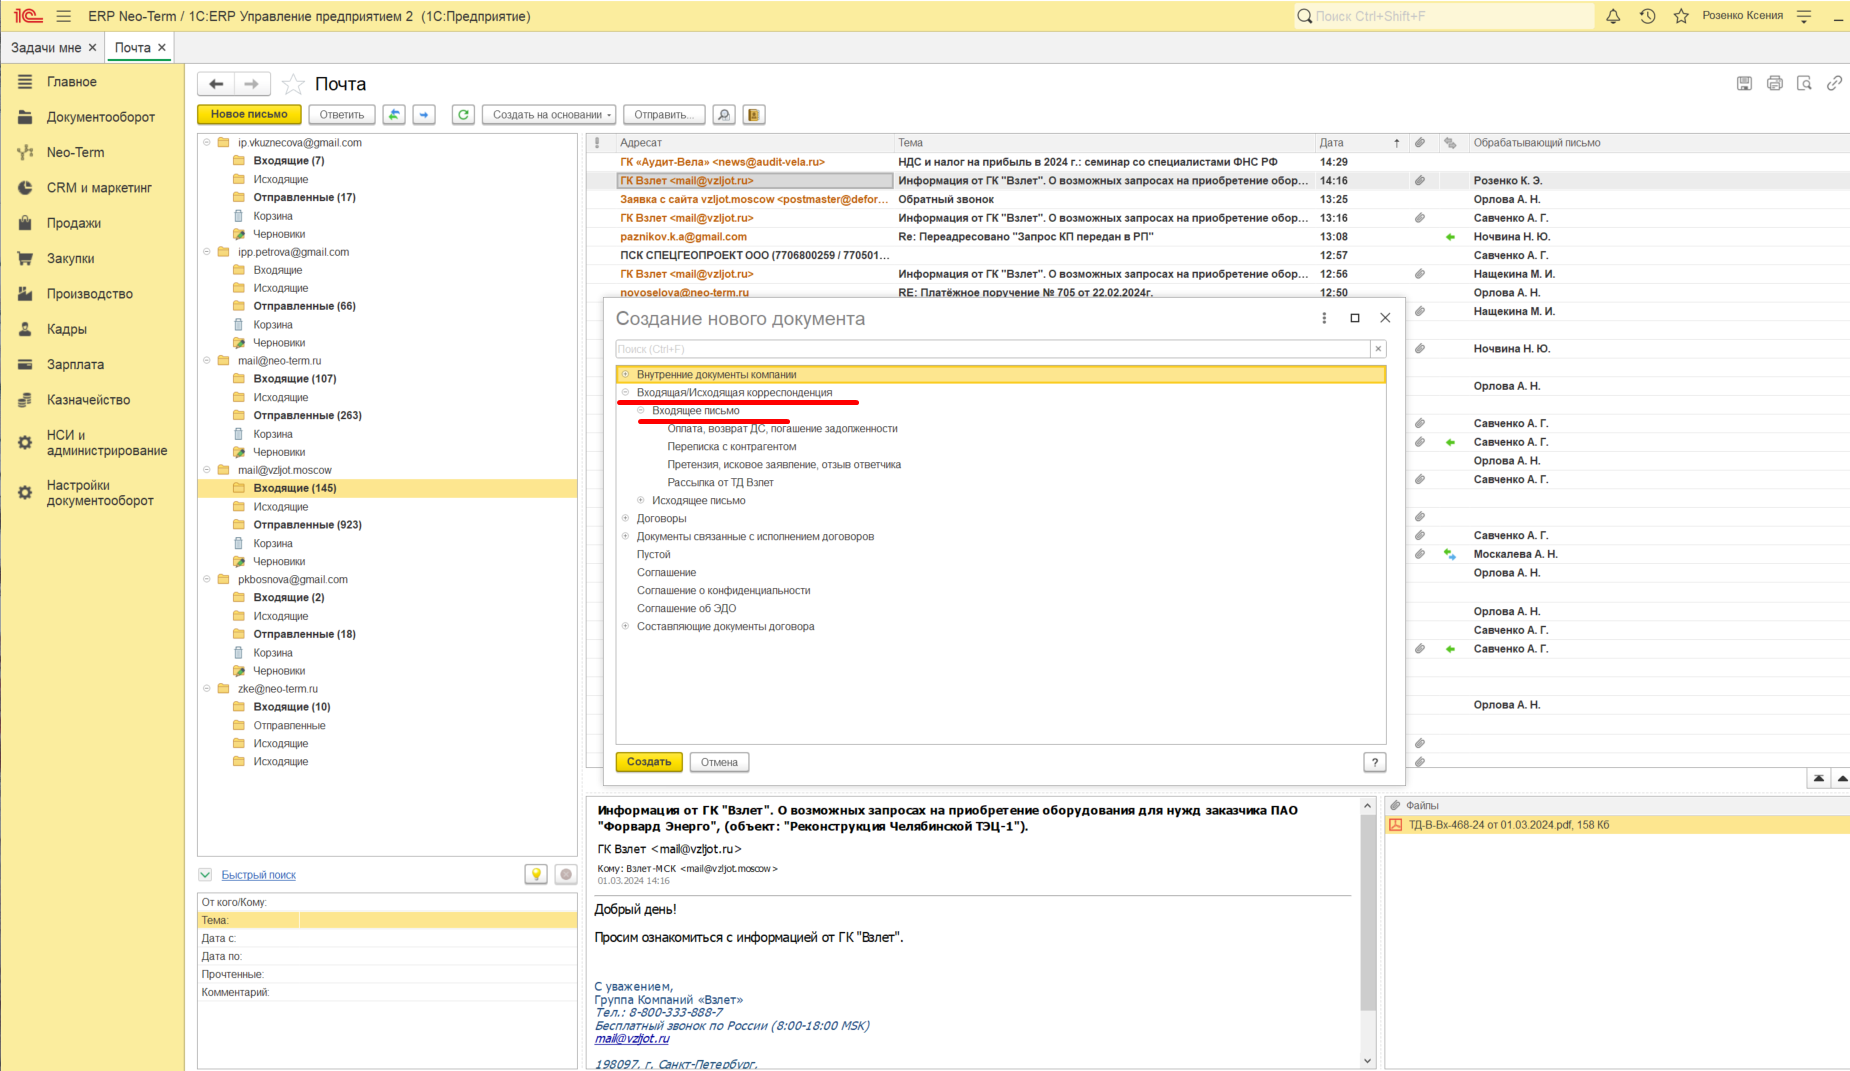Open attached file ТД-В-Вх-468-24 pdf
The width and height of the screenshot is (1850, 1071).
[x=1508, y=825]
